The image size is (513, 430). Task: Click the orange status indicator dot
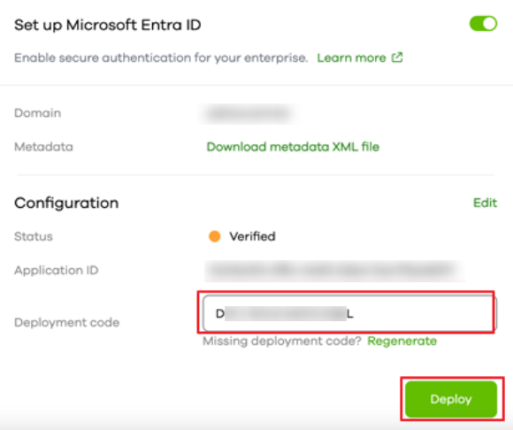tap(214, 236)
